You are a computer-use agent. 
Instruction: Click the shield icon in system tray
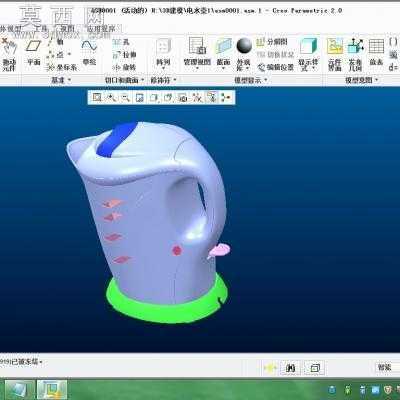tap(387, 390)
